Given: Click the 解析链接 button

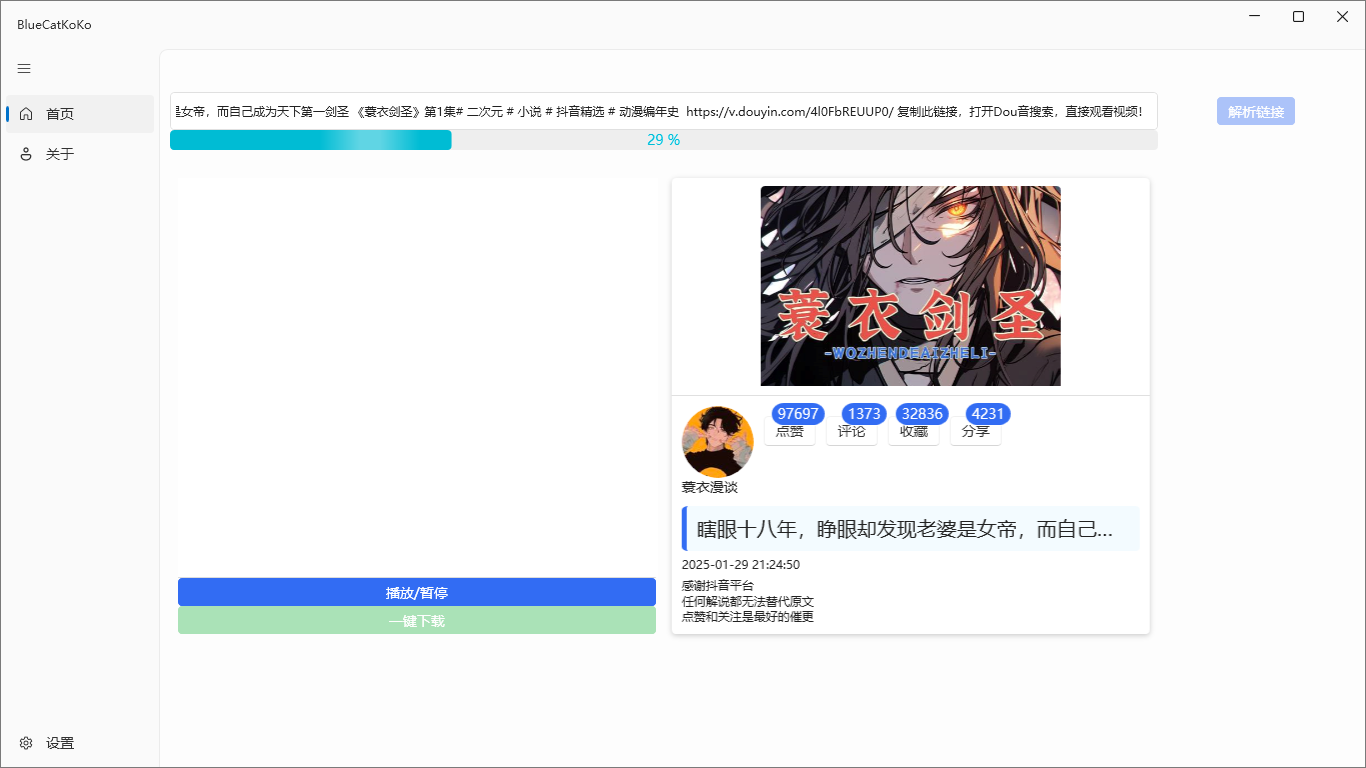Looking at the screenshot, I should (x=1256, y=112).
